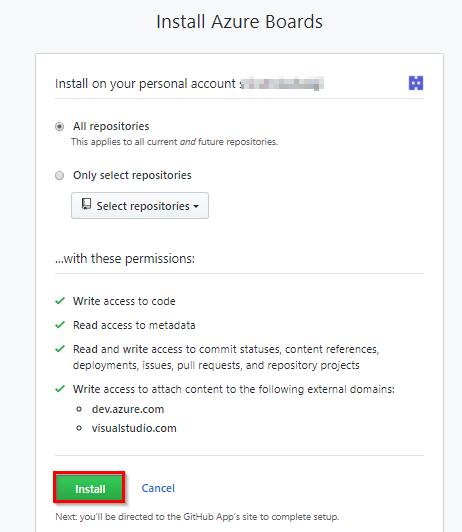Viewport: 462px width, 532px height.
Task: Click the Only select repositories label text
Action: [132, 175]
